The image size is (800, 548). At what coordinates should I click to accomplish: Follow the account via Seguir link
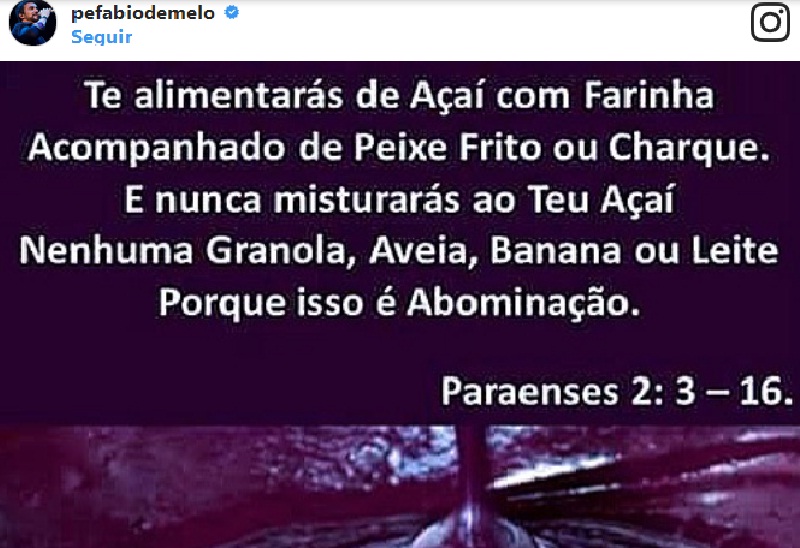coord(102,37)
